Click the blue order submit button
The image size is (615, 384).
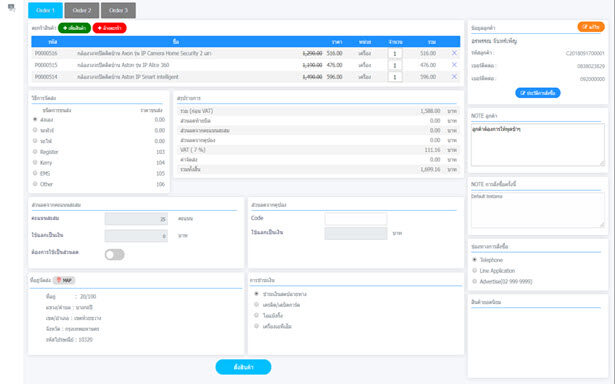[x=243, y=367]
